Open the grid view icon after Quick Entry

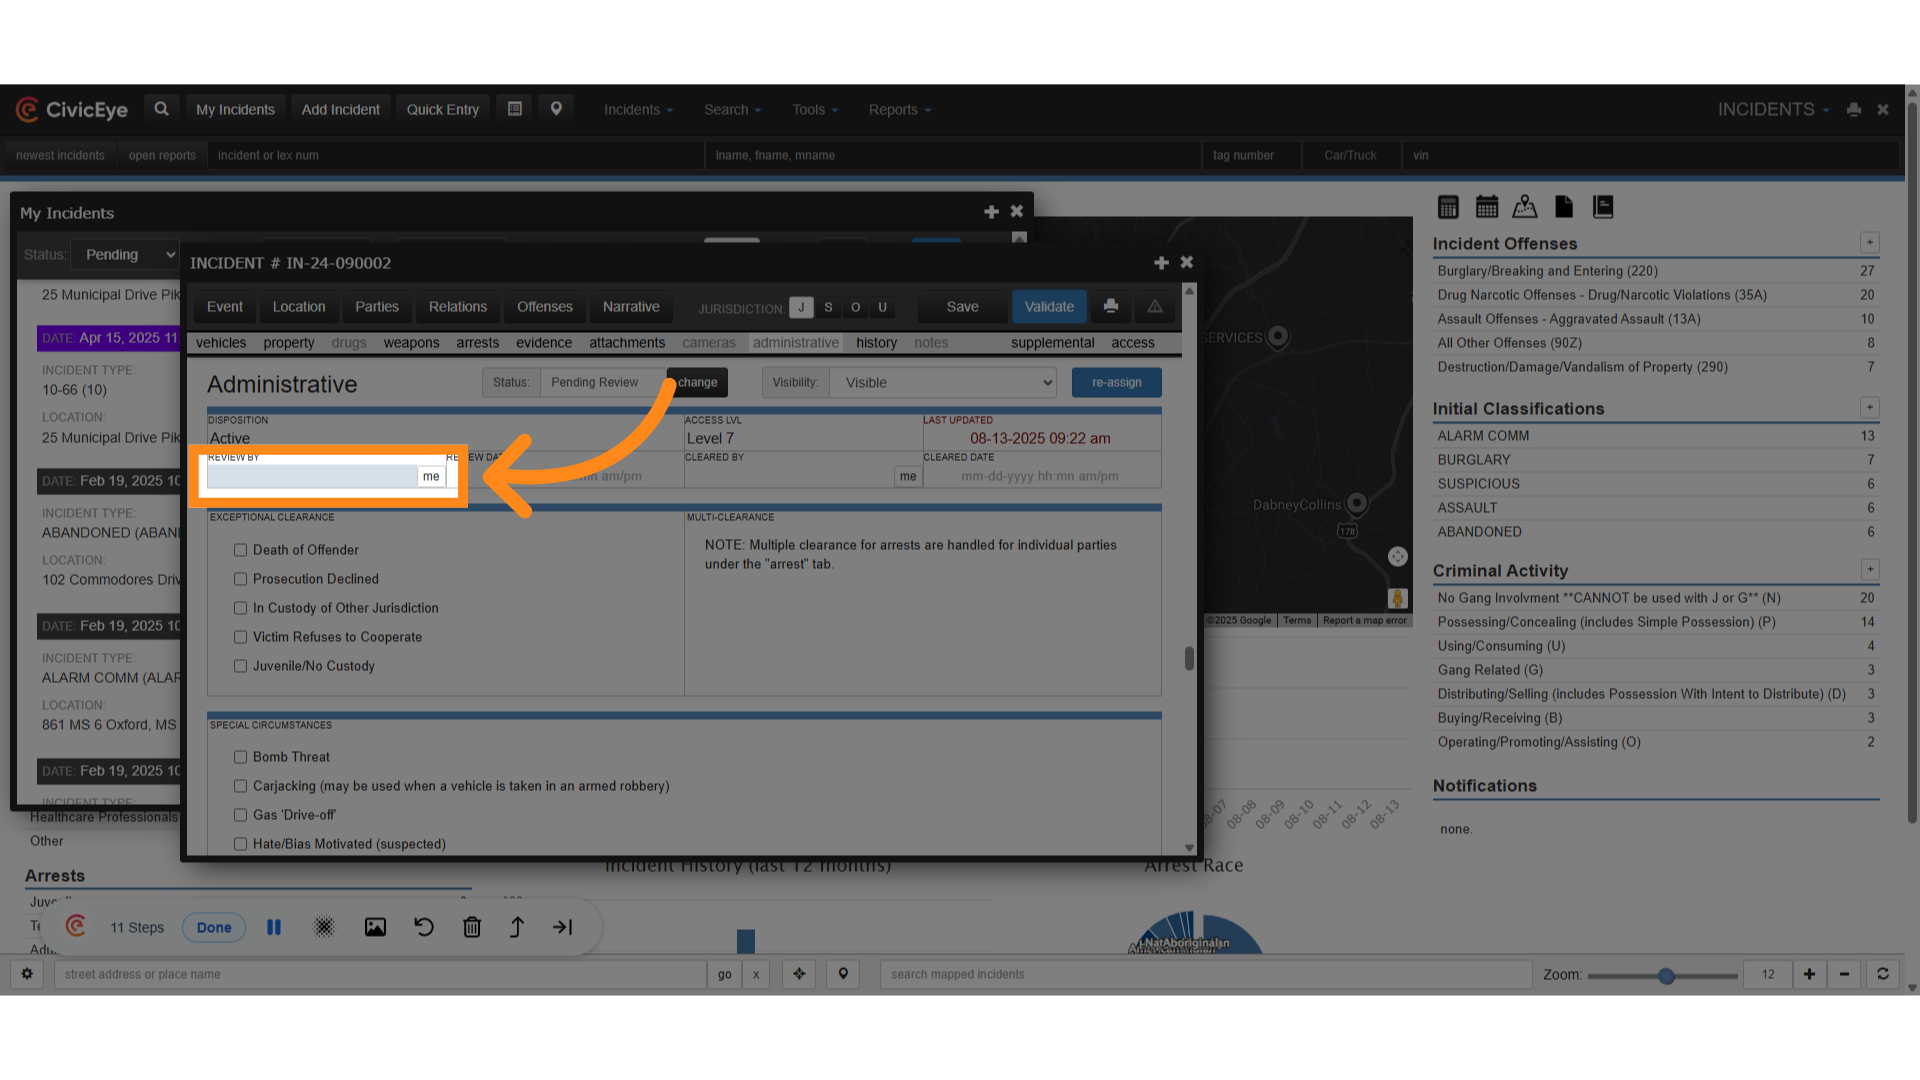[x=515, y=109]
